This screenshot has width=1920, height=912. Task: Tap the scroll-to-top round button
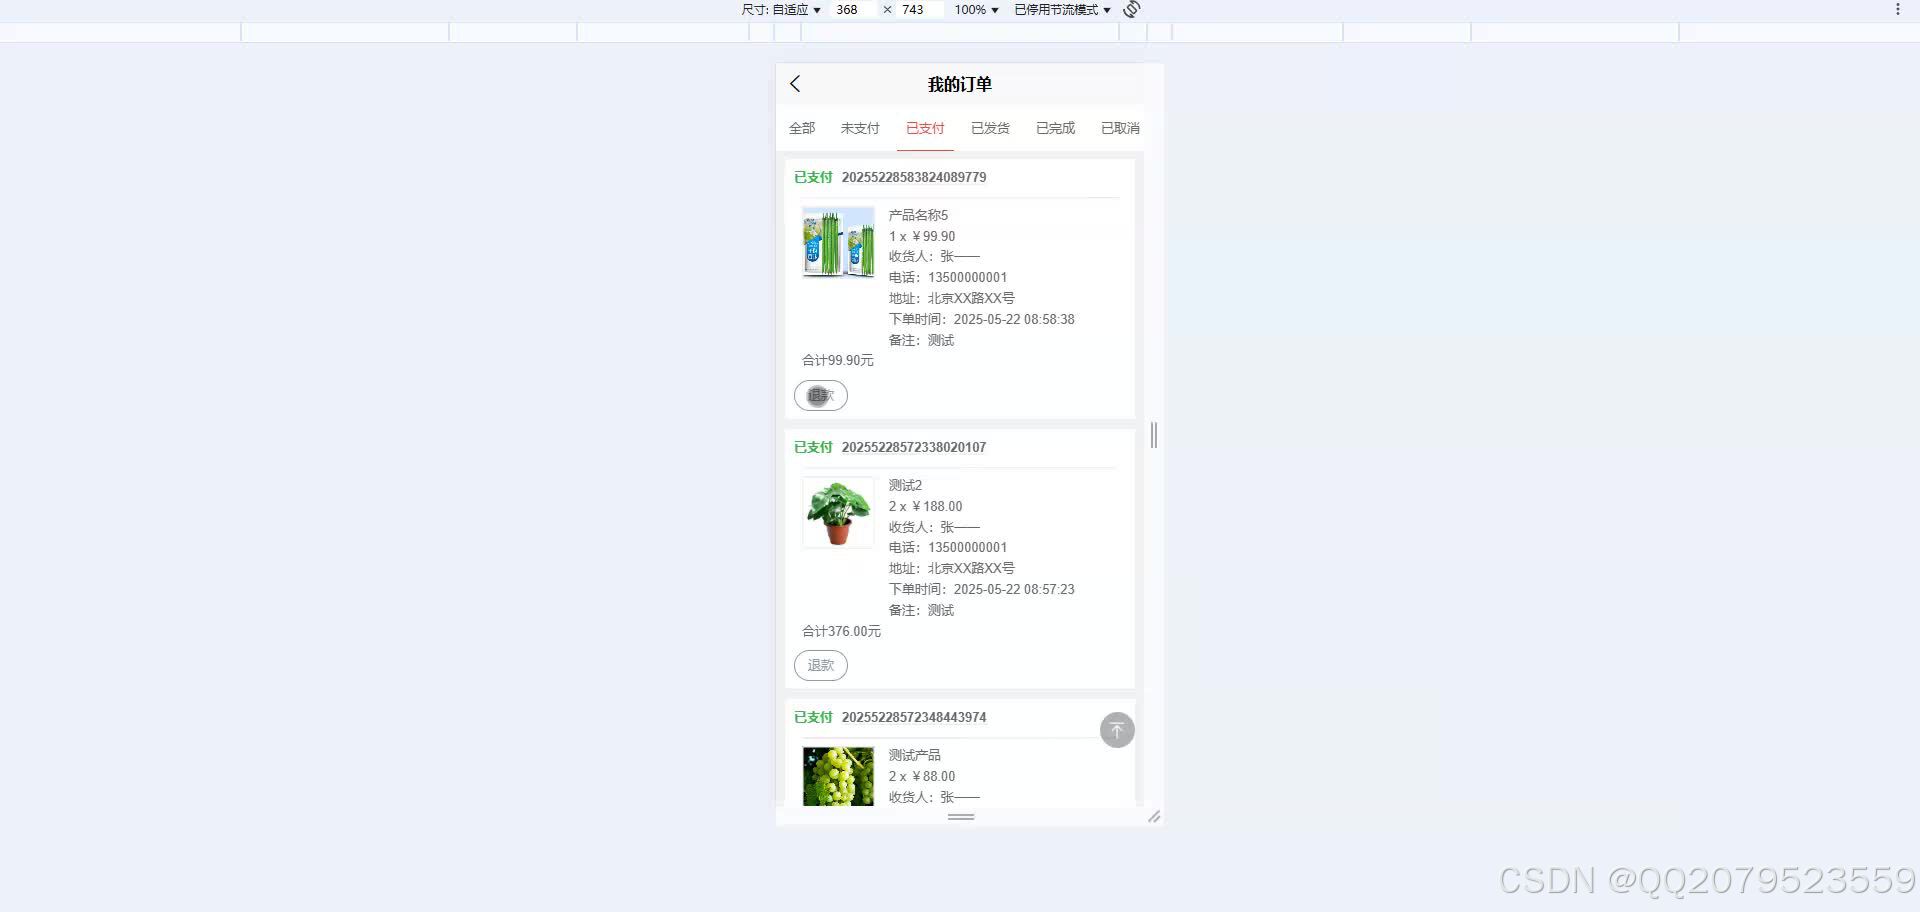click(1117, 730)
